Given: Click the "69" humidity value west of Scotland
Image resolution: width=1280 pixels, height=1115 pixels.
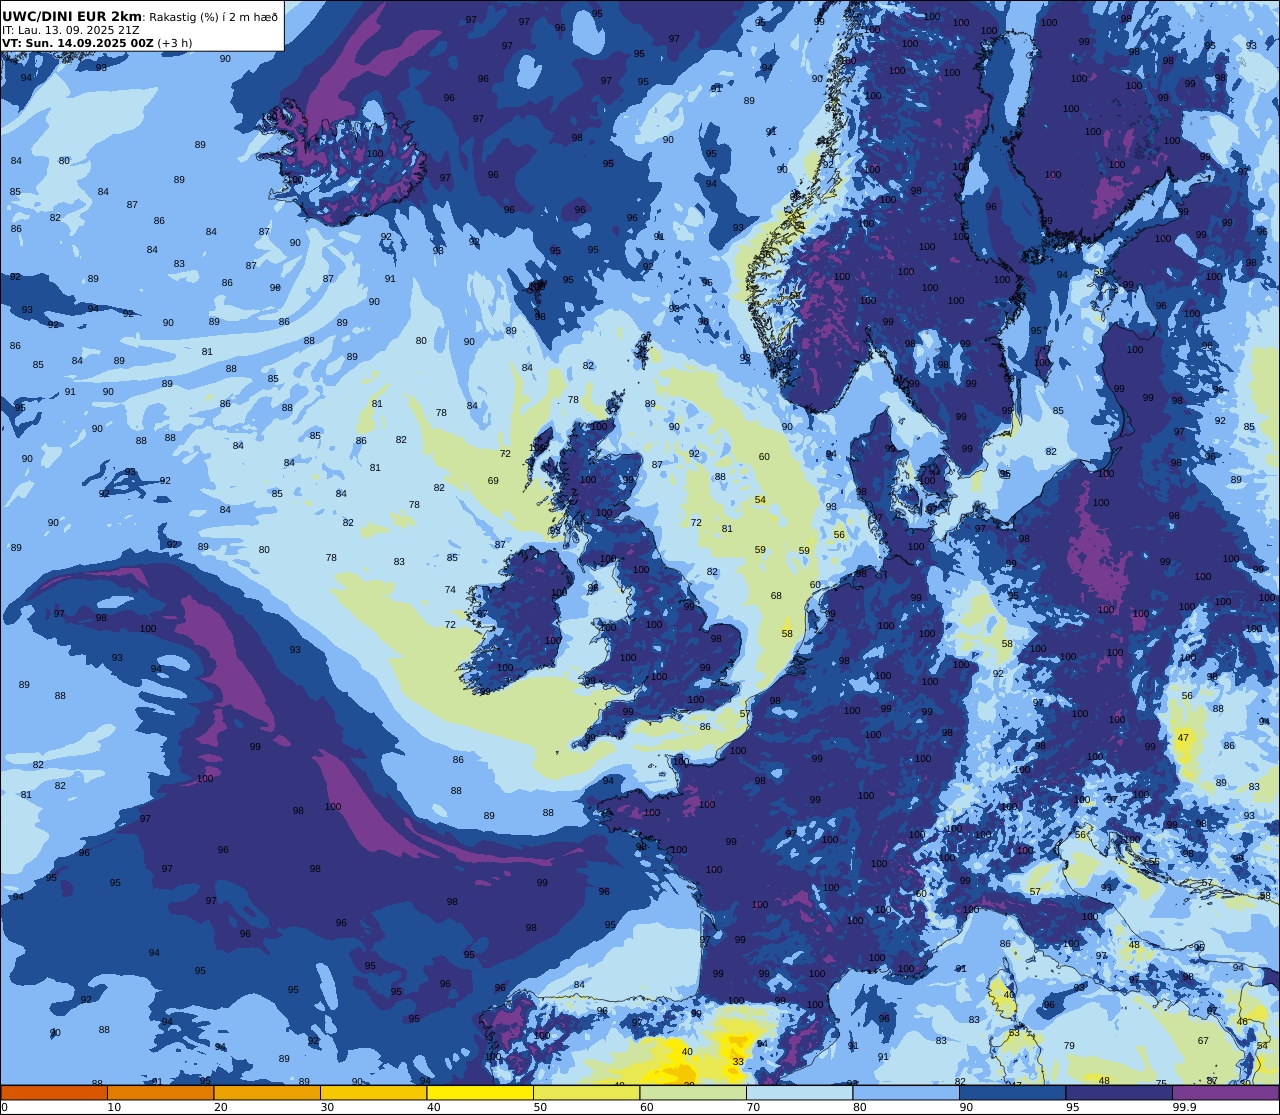Looking at the screenshot, I should 493,481.
